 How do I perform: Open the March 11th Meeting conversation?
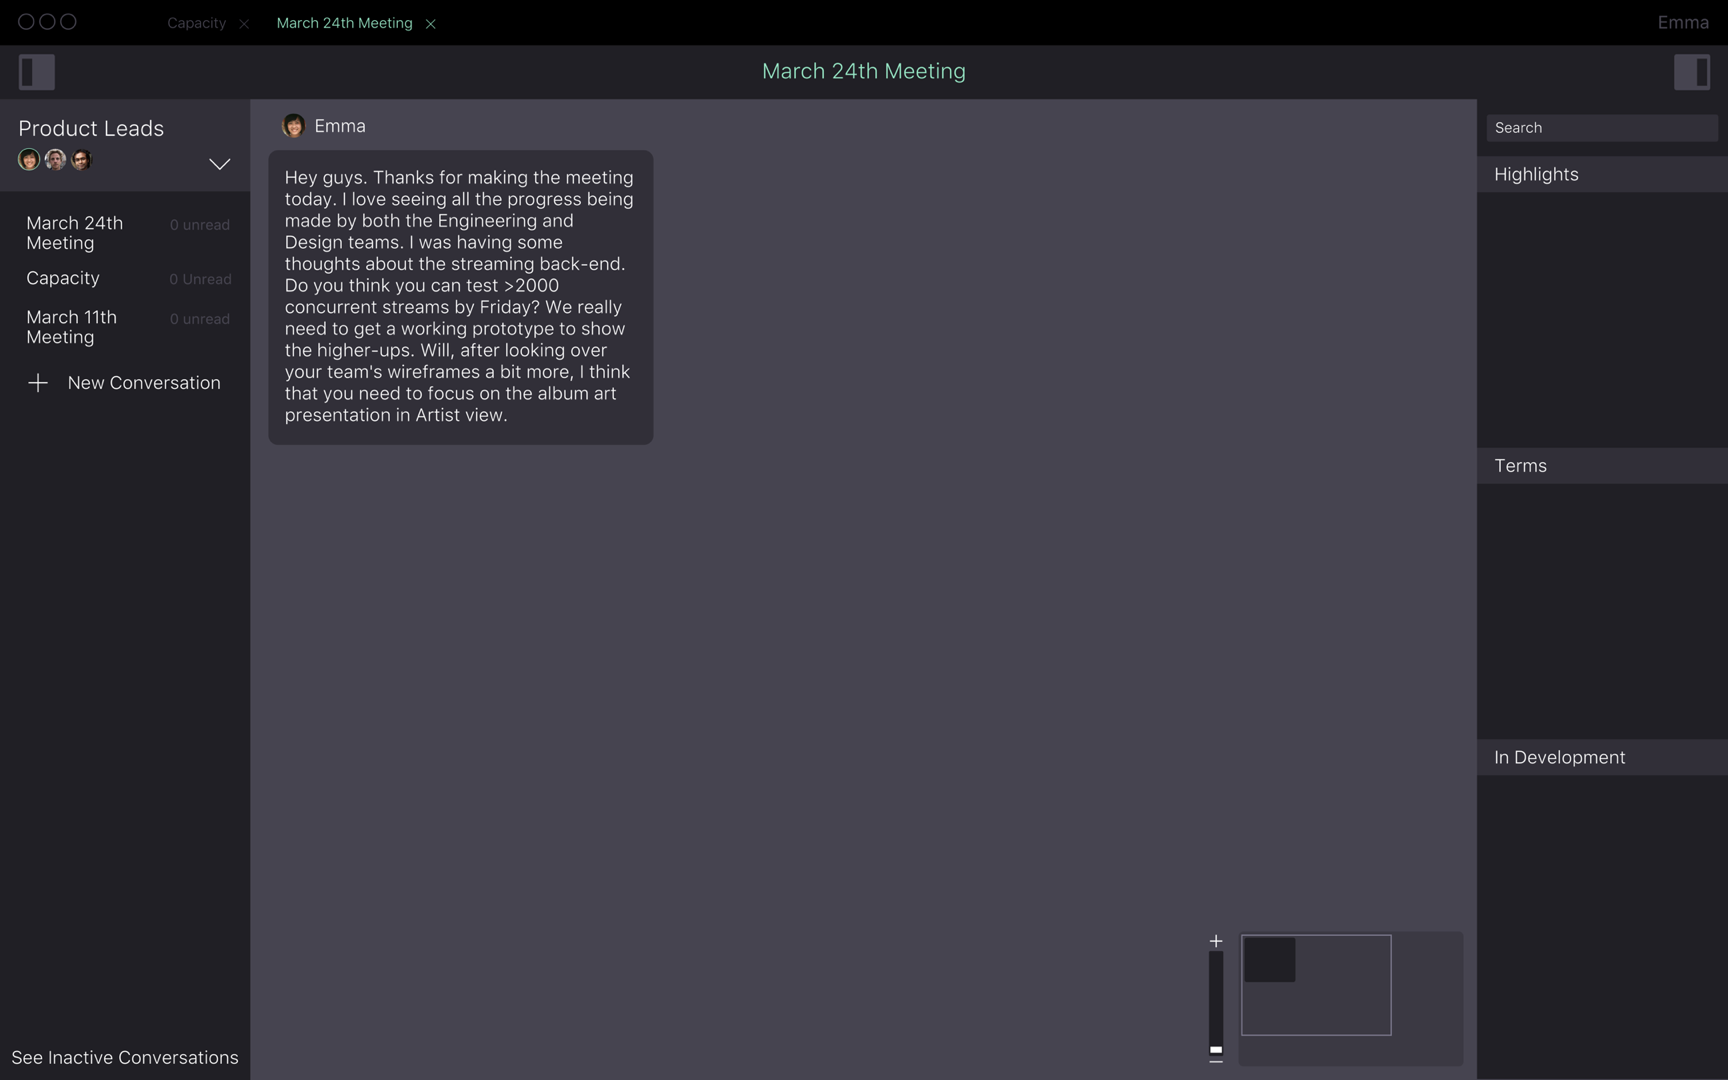[72, 327]
